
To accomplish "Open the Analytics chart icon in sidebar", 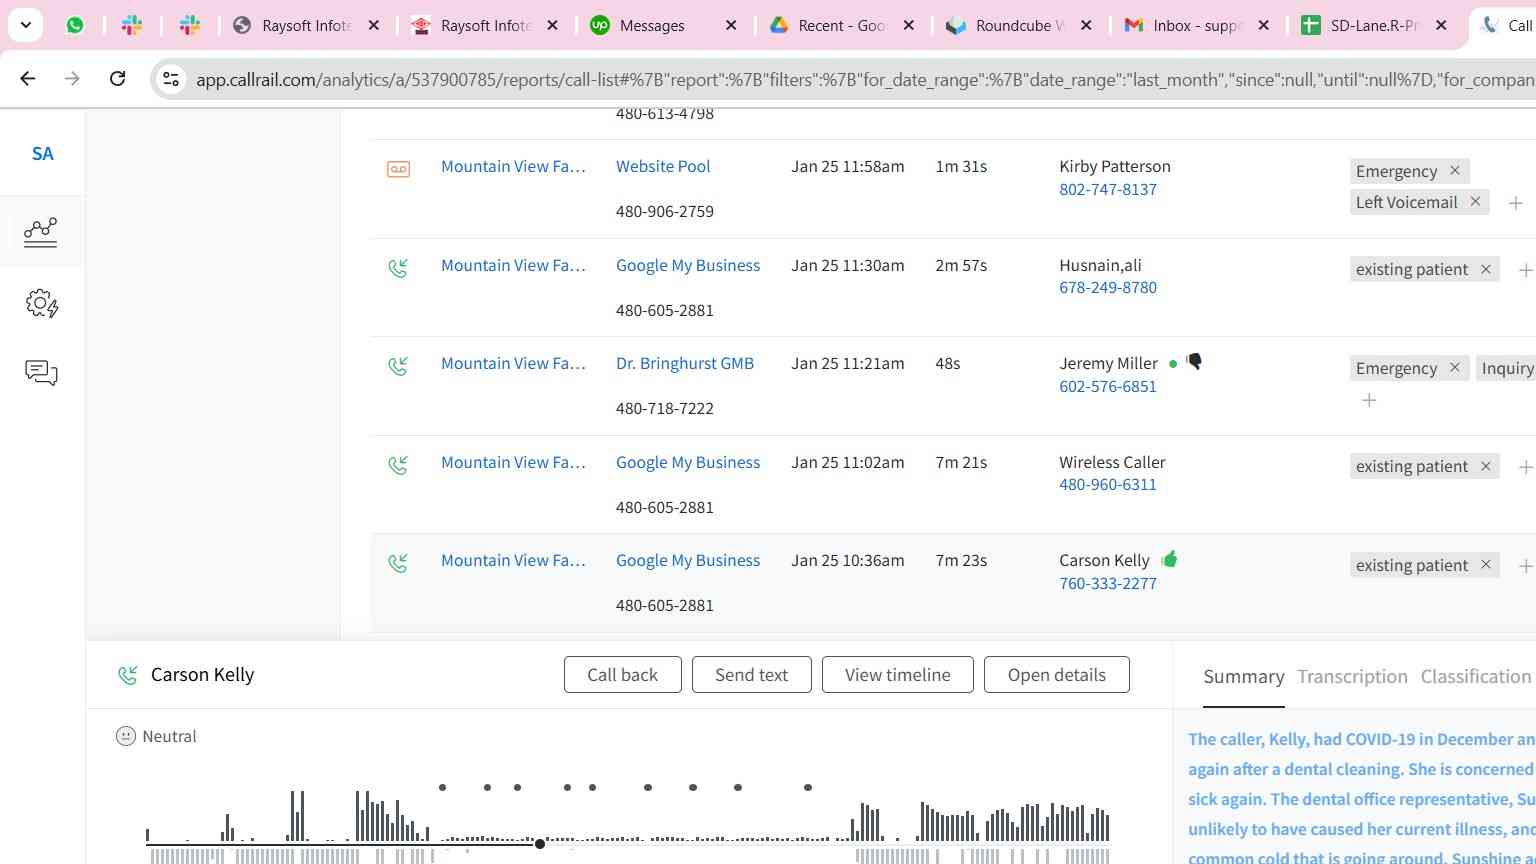I will tap(41, 232).
